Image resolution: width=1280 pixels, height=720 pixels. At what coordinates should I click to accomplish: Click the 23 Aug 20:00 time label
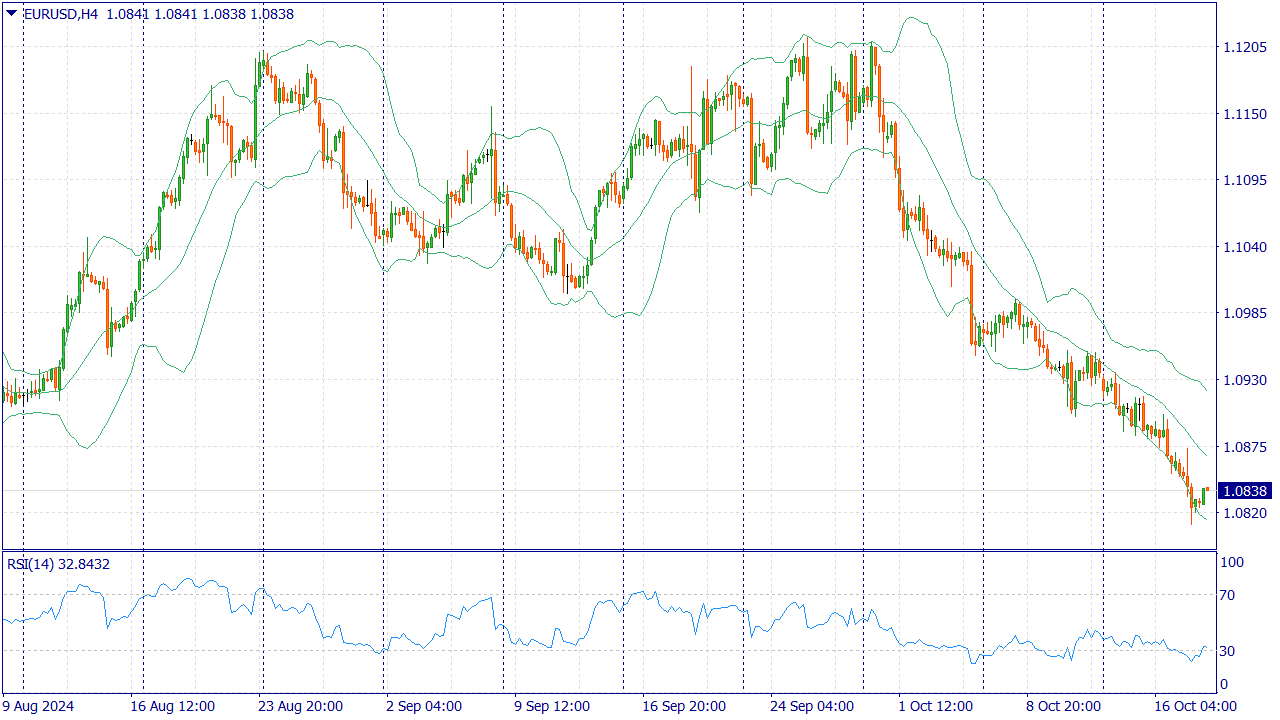pyautogui.click(x=301, y=705)
